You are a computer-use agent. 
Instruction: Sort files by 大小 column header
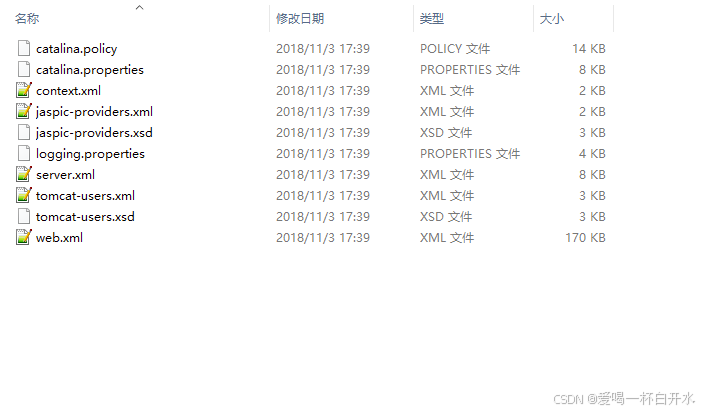point(552,18)
